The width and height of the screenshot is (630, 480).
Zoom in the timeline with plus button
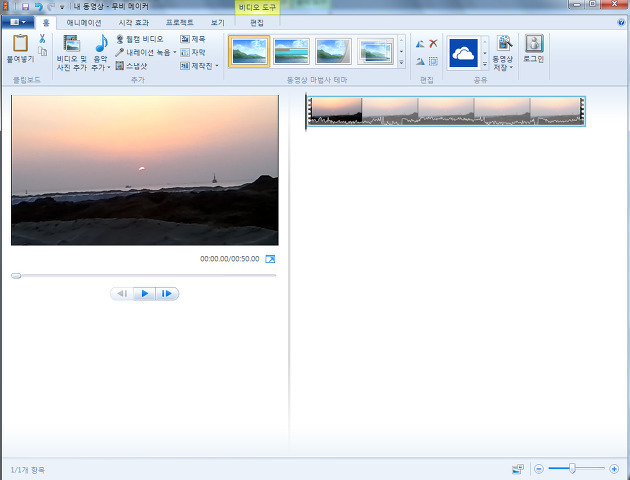click(x=614, y=468)
